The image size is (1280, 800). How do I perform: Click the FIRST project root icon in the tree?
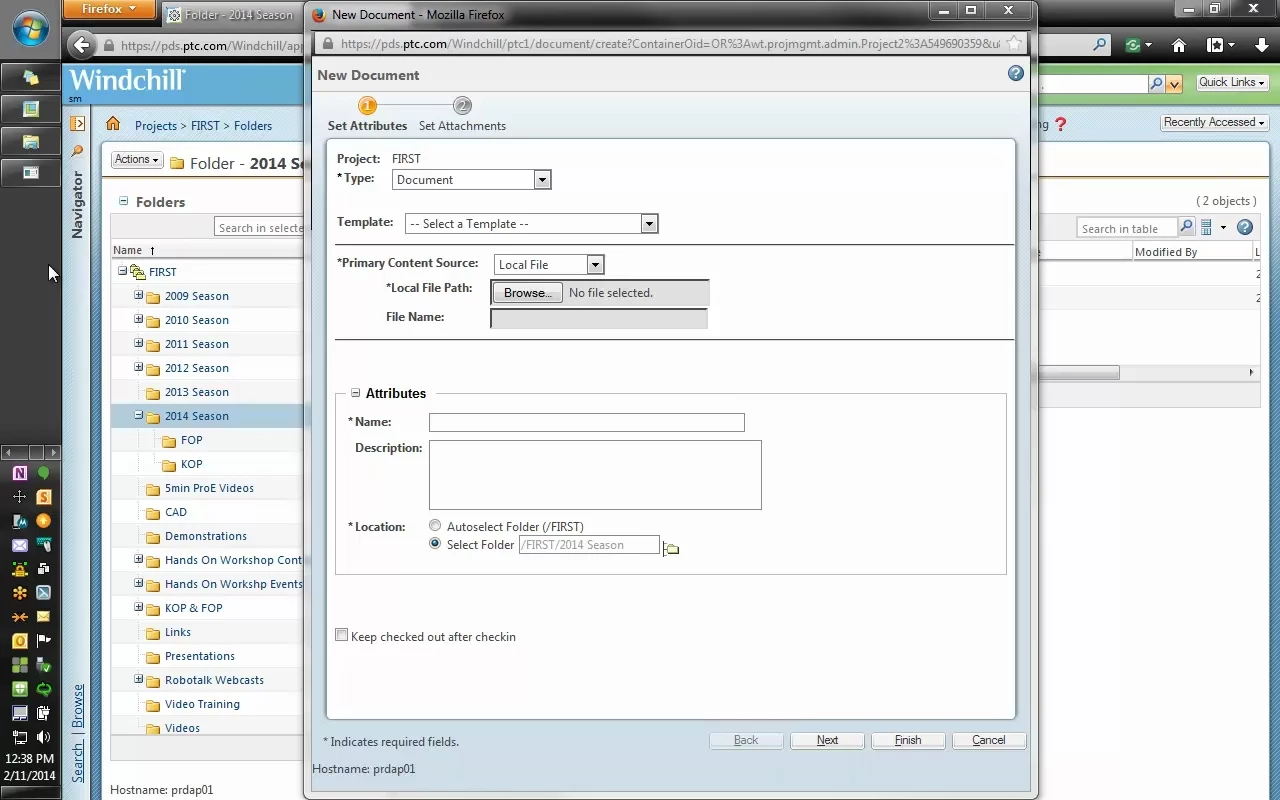pyautogui.click(x=138, y=272)
